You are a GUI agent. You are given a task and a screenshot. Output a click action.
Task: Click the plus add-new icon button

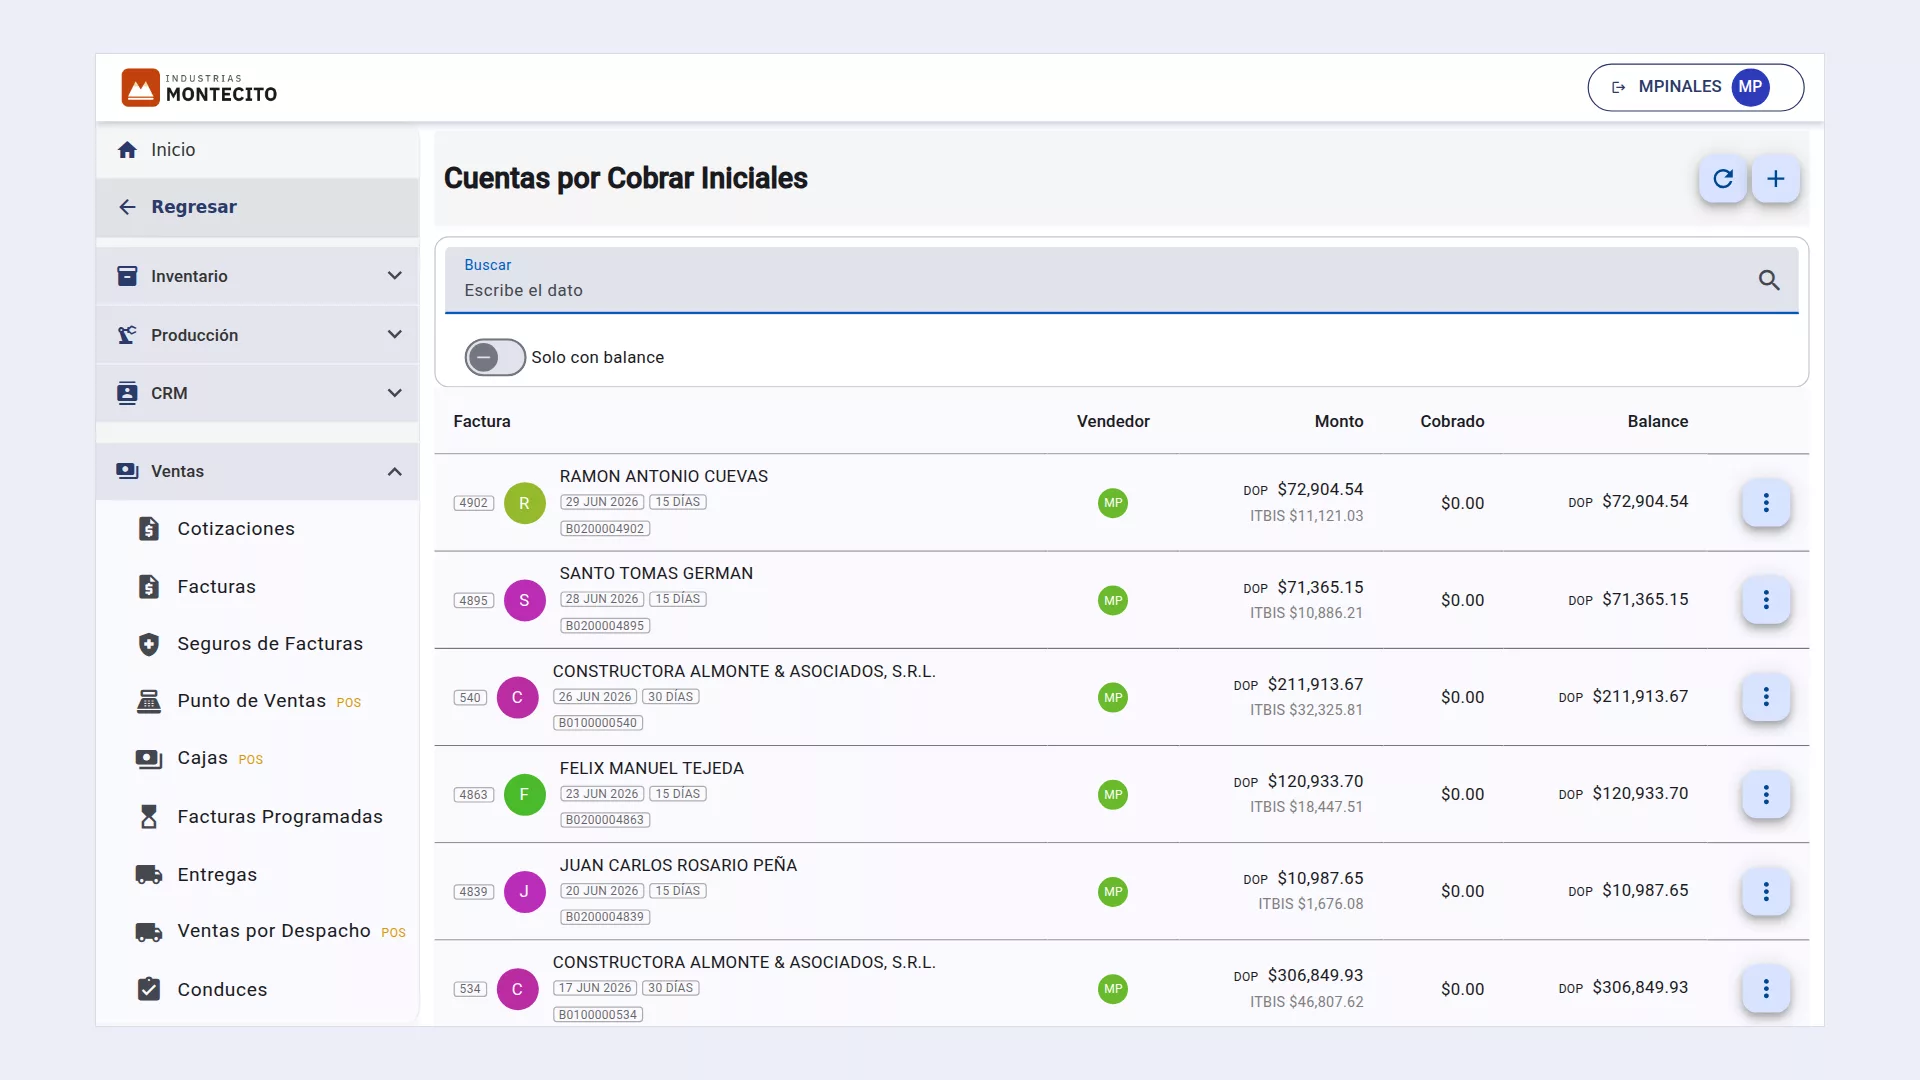(1775, 179)
